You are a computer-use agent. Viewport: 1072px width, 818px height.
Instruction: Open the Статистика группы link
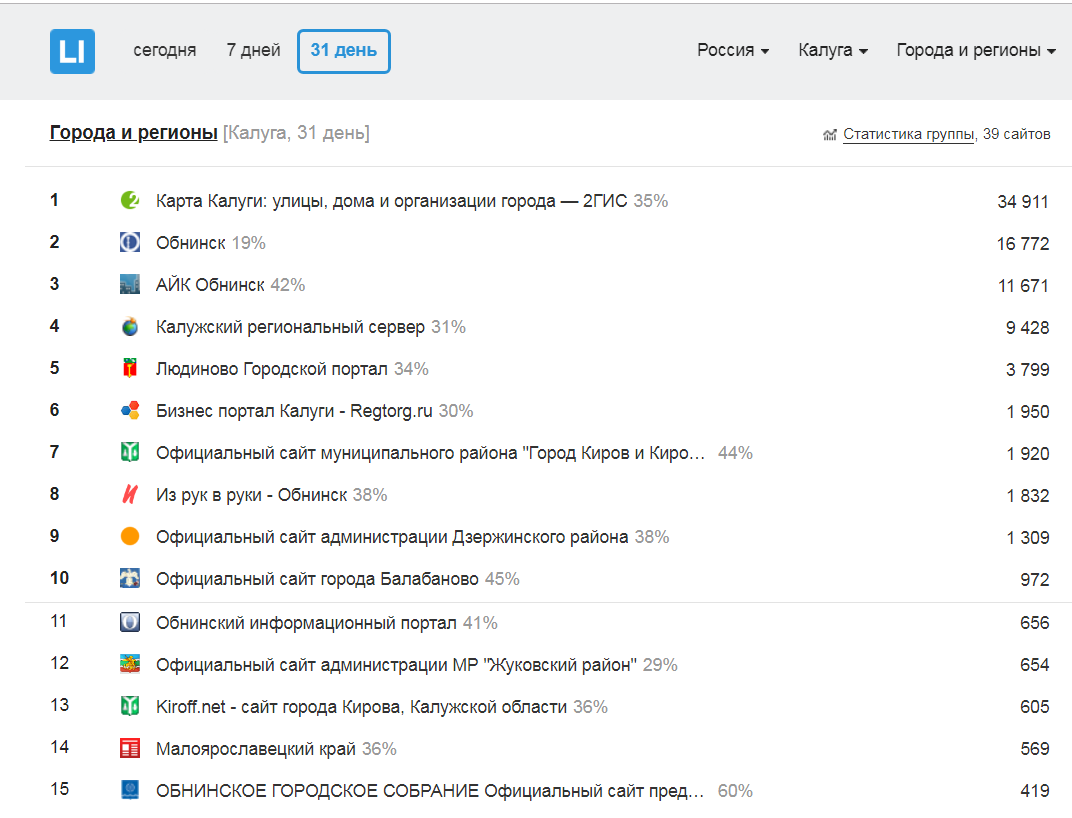point(908,134)
